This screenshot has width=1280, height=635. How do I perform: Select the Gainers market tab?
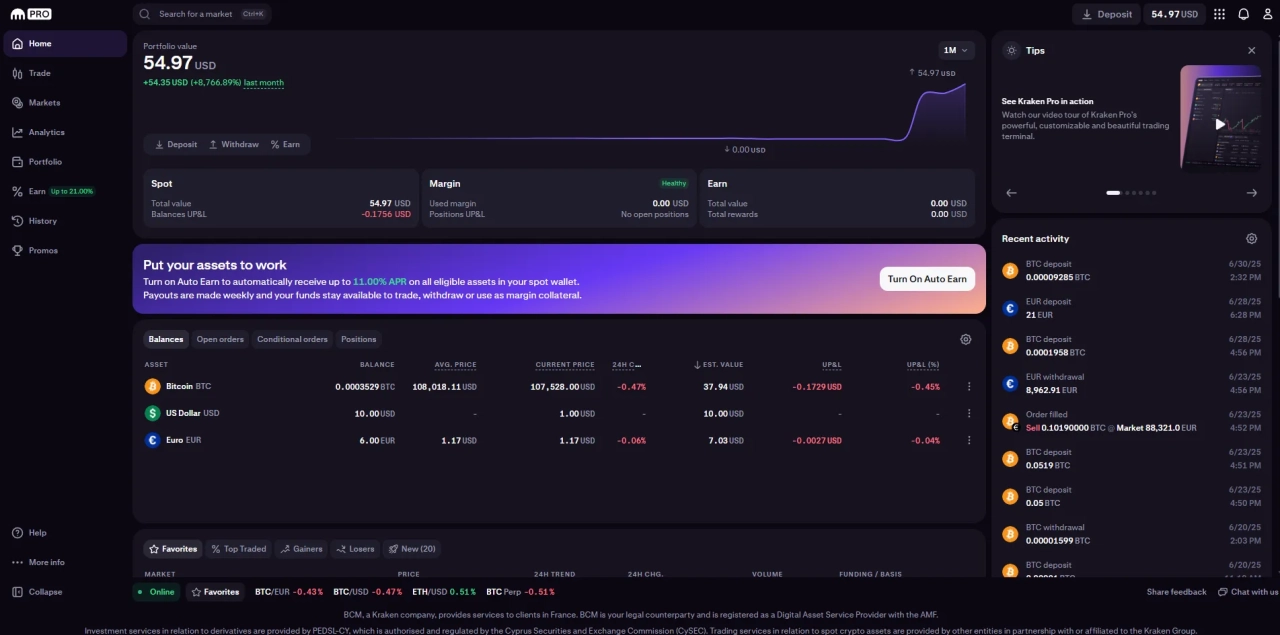coord(301,549)
